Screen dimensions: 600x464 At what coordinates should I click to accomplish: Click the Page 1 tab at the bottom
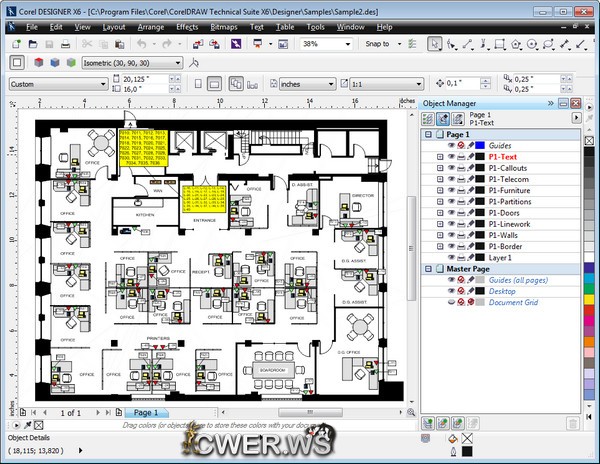146,412
